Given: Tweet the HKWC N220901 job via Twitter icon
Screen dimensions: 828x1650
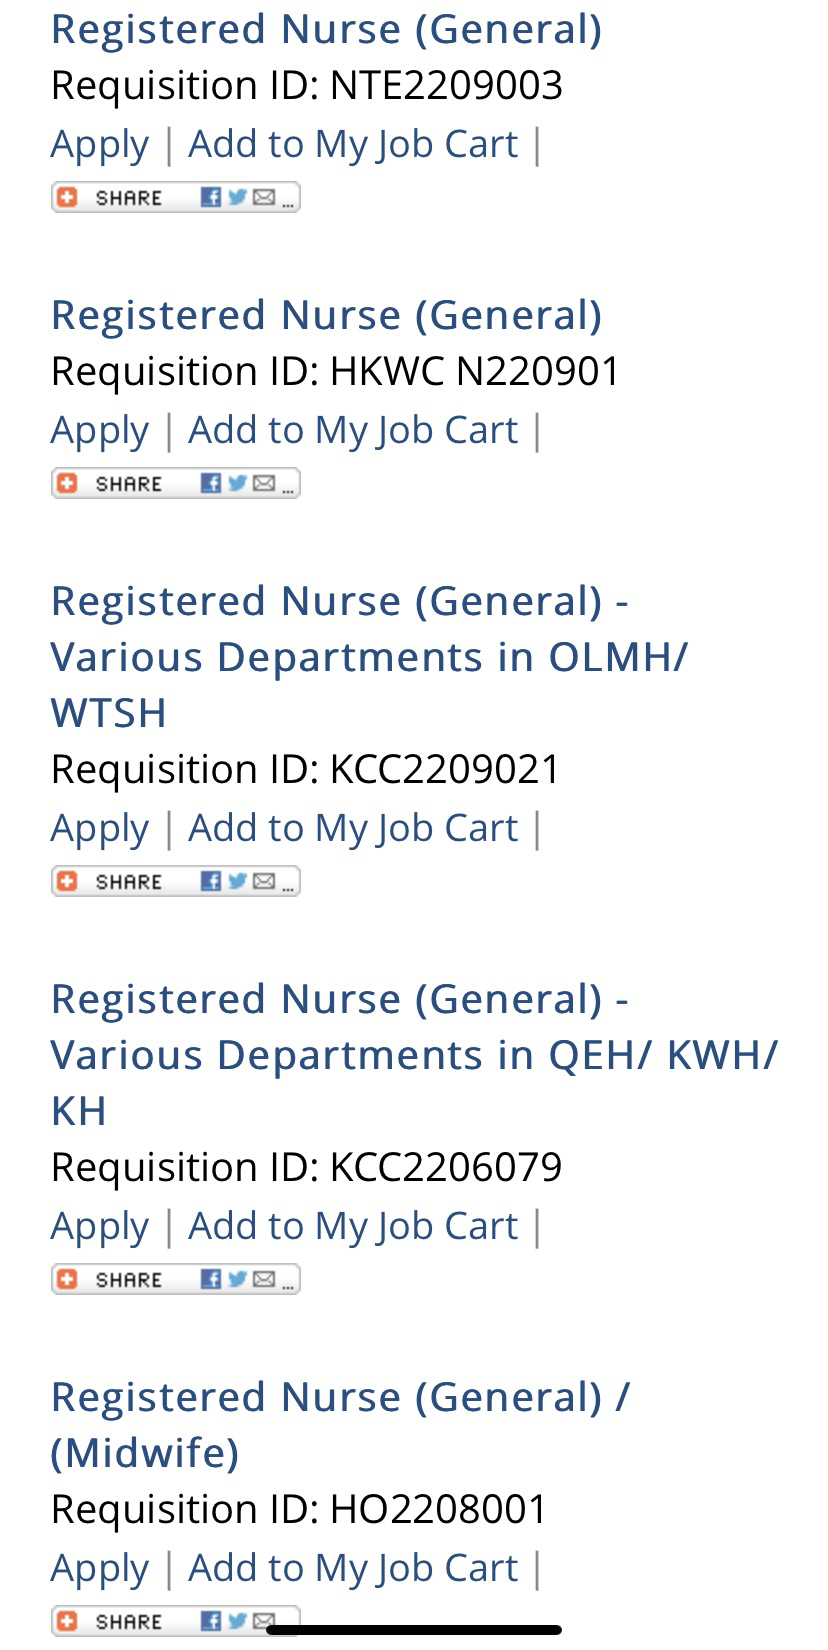Looking at the screenshot, I should (x=237, y=483).
